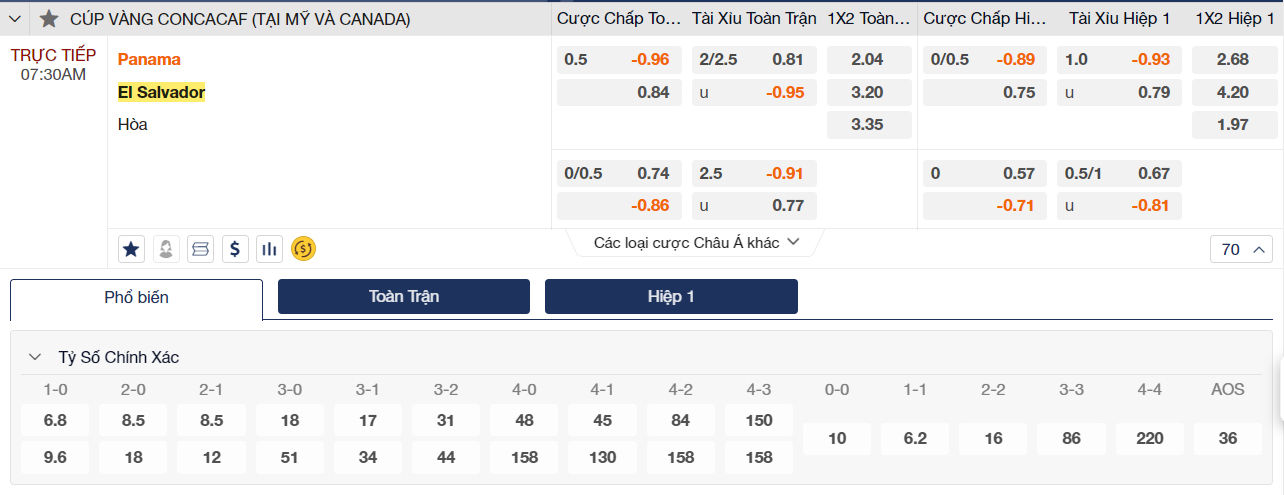The height and width of the screenshot is (495, 1284).
Task: Click the dollar sign icon
Action: [234, 248]
